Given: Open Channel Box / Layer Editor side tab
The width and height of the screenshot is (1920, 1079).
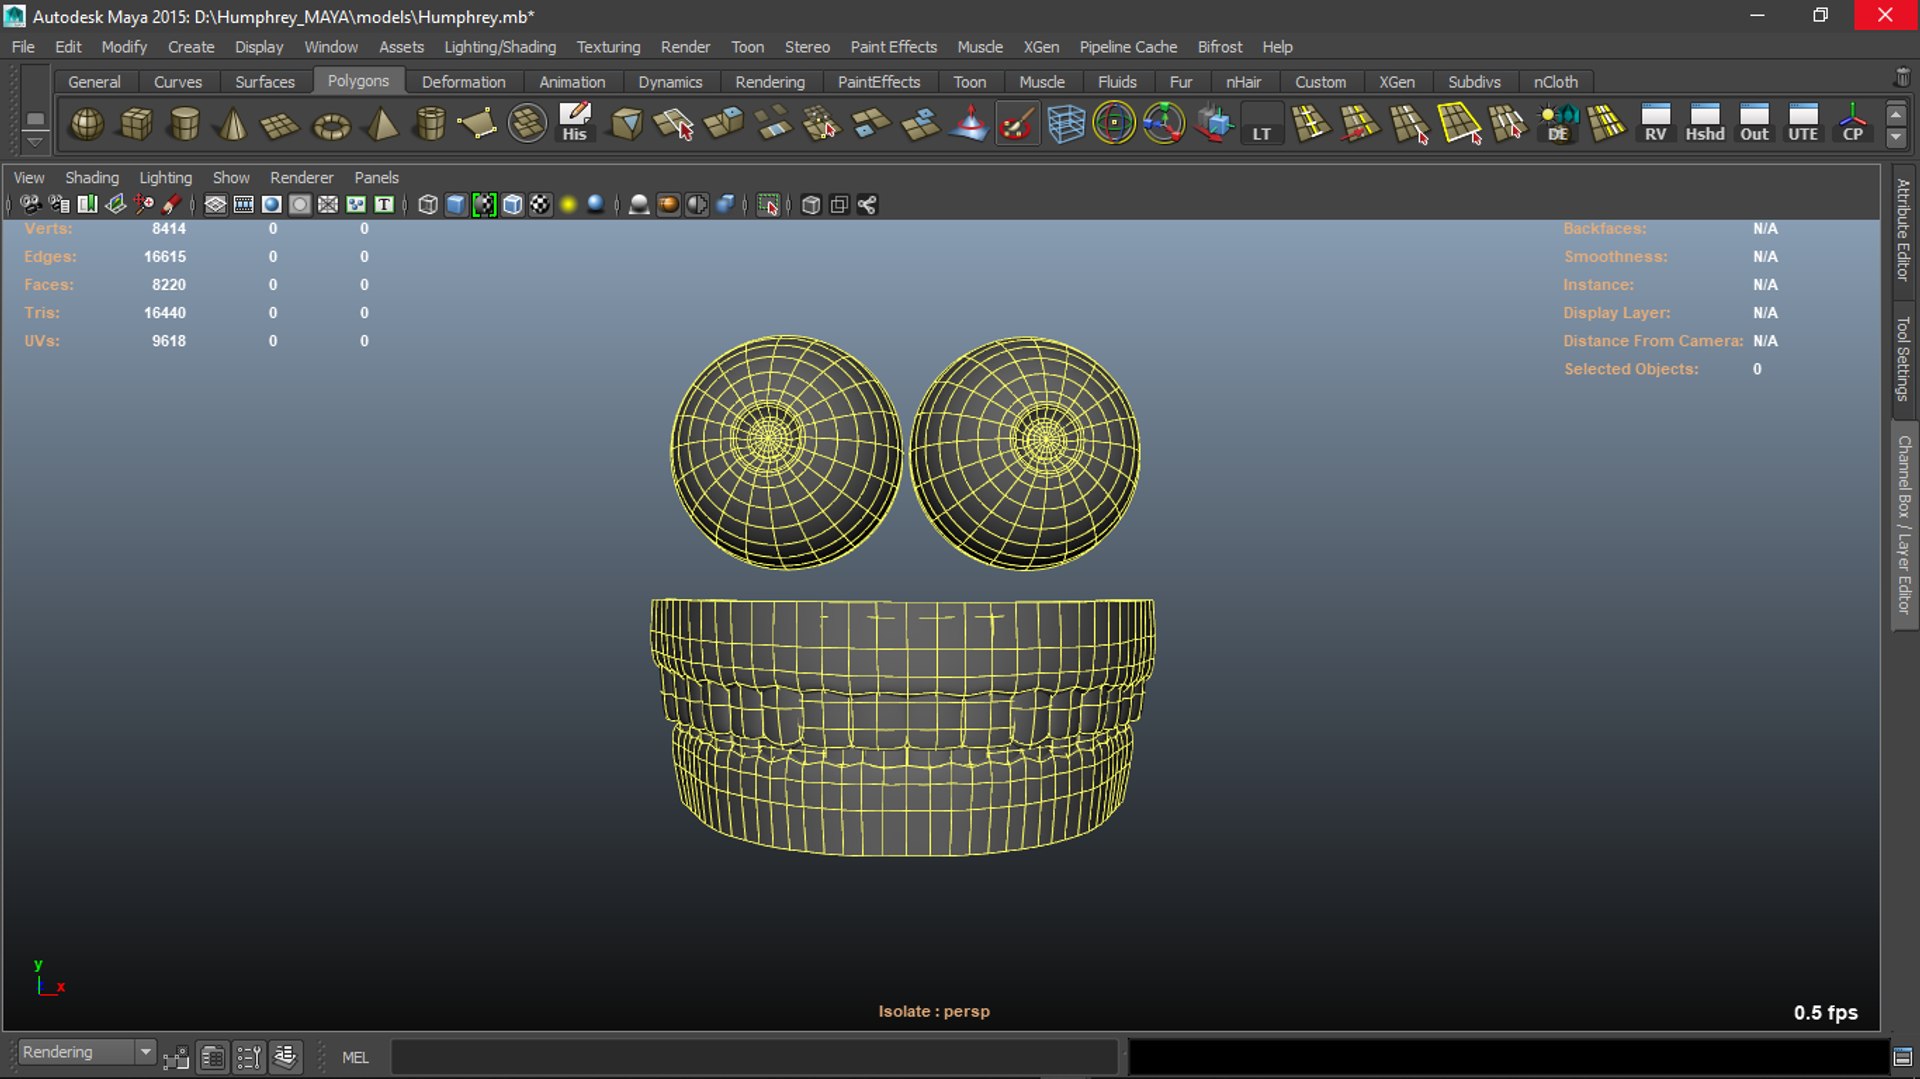Looking at the screenshot, I should pos(1903,525).
